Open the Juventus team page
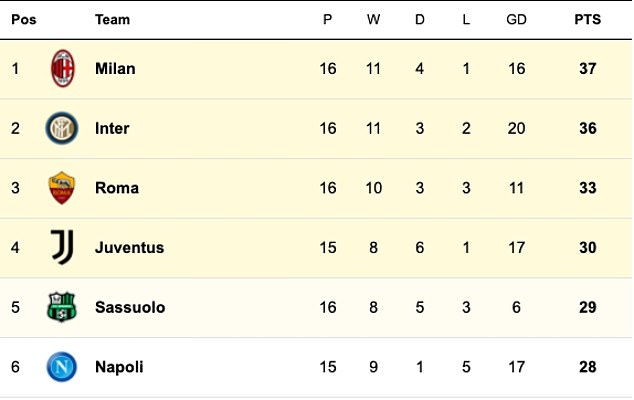 point(129,247)
